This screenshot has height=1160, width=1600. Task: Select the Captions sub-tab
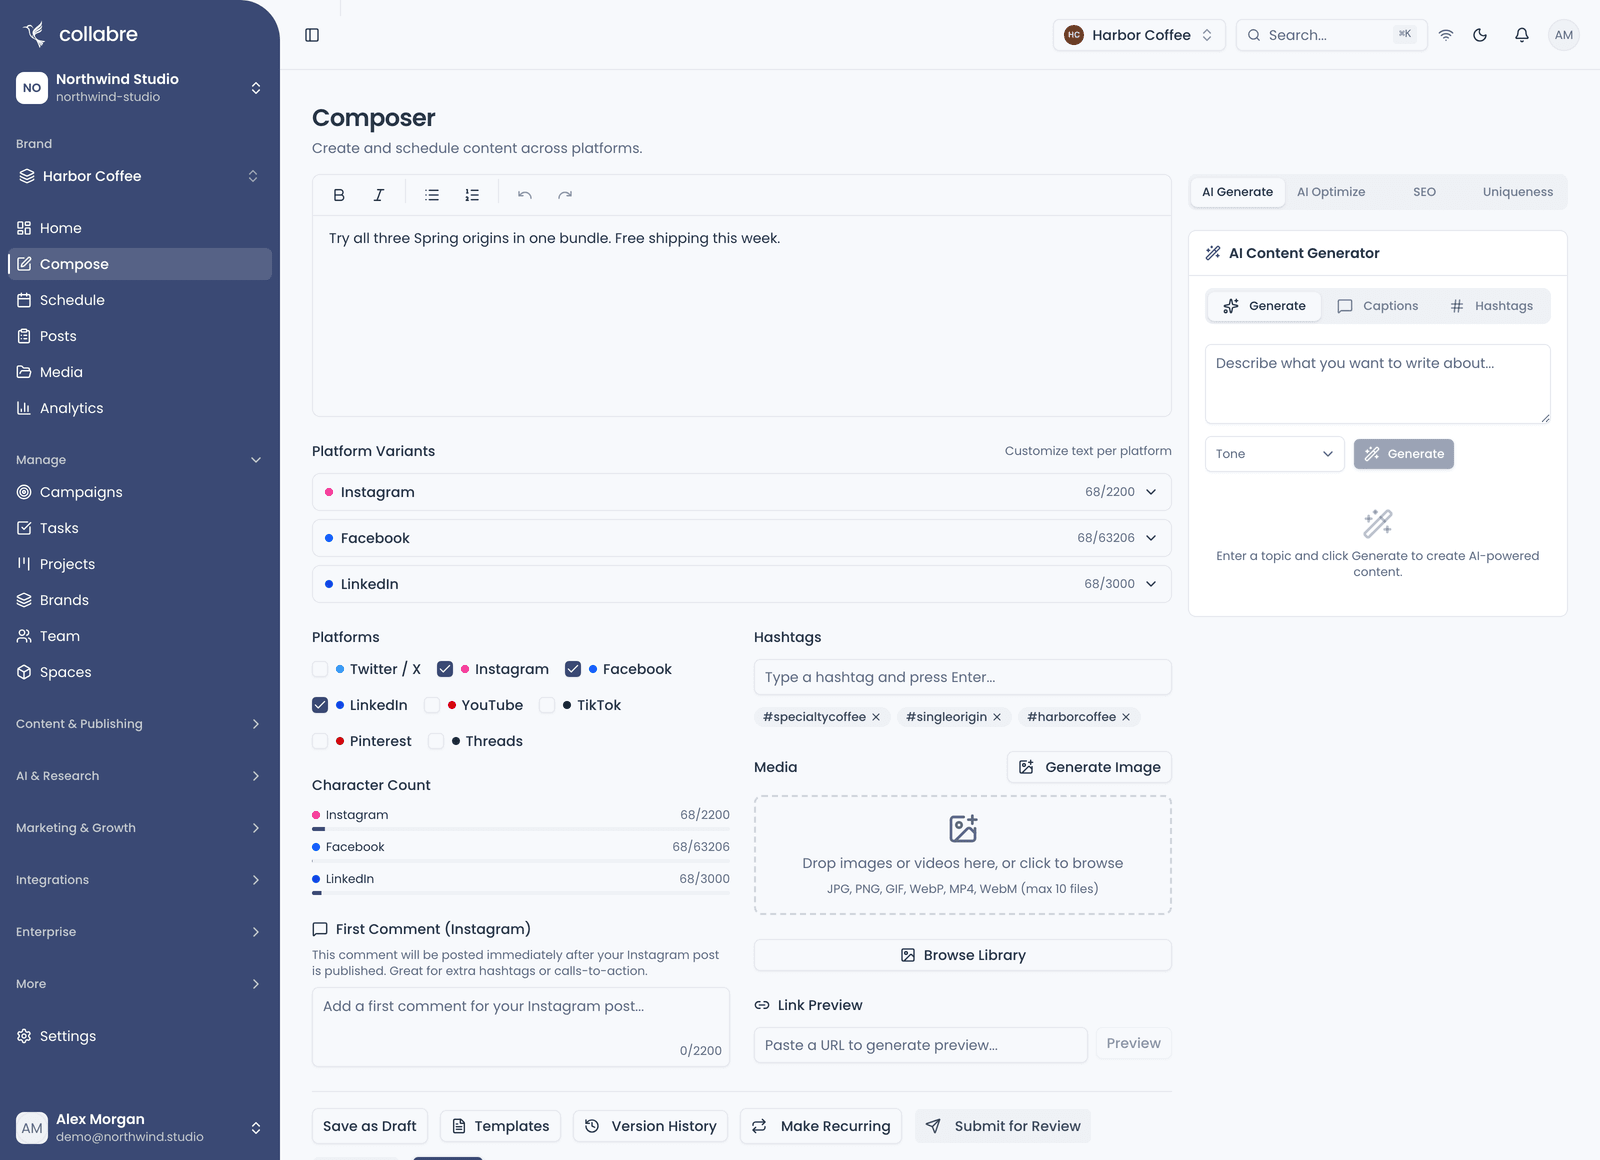coord(1378,306)
